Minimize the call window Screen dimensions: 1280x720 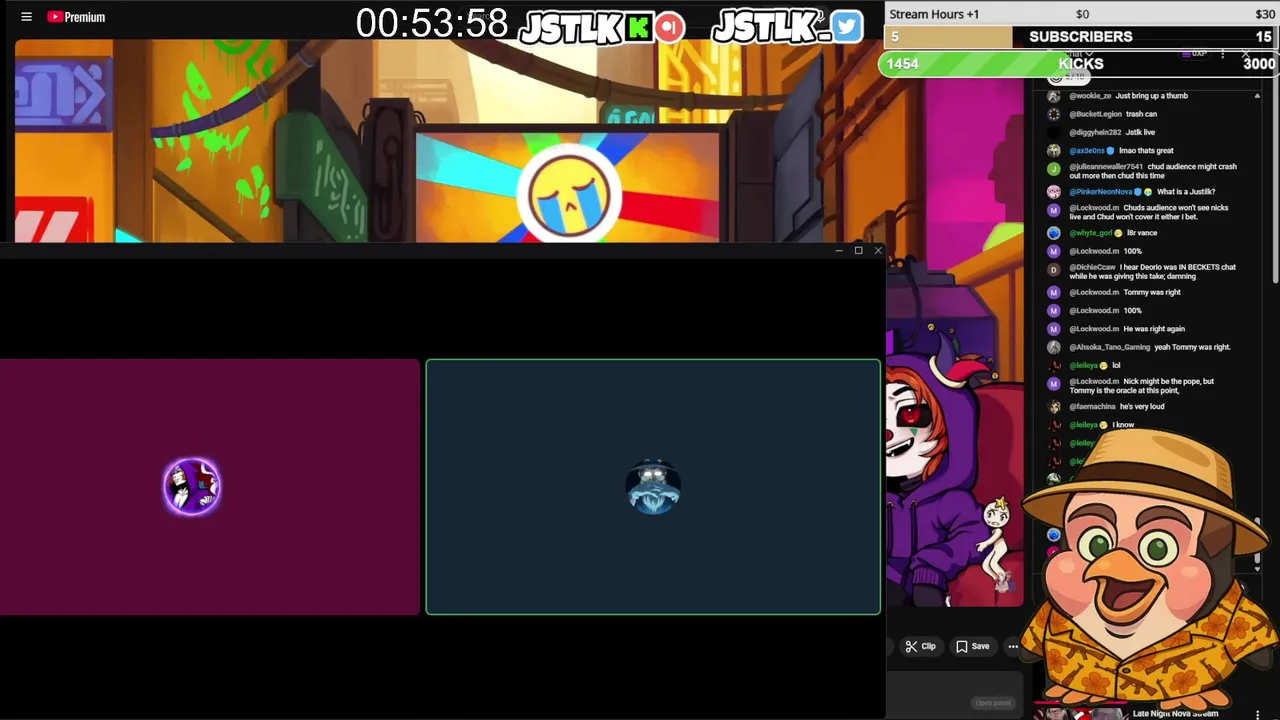(838, 250)
